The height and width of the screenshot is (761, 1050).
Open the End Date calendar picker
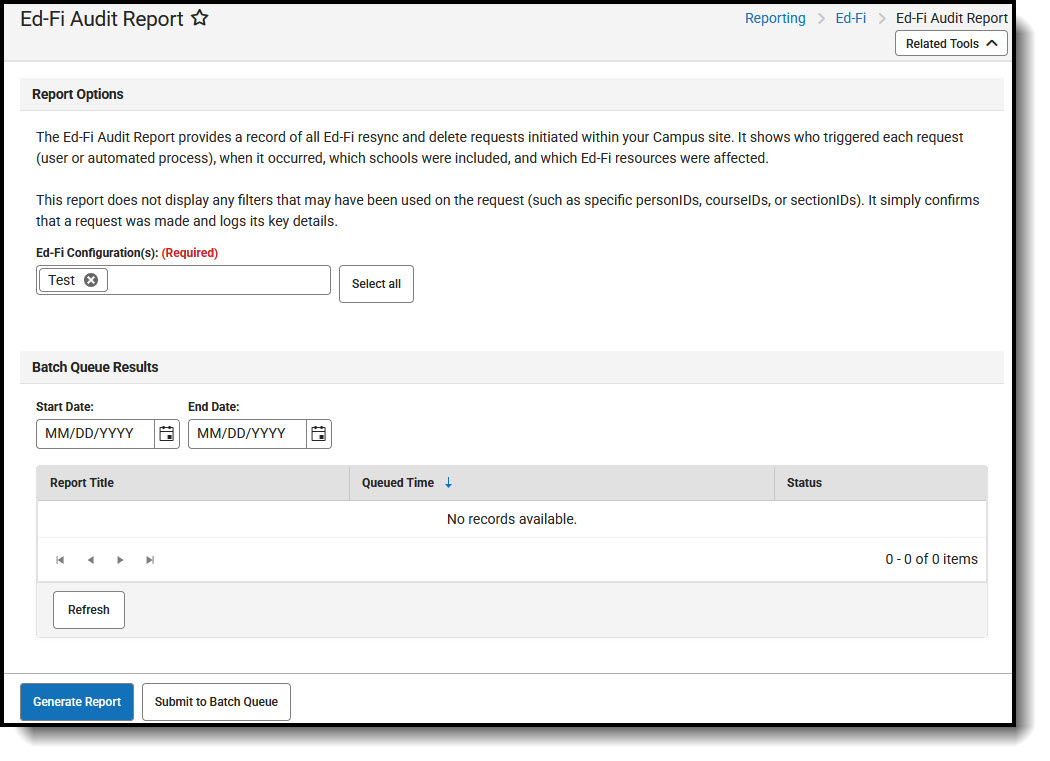318,433
